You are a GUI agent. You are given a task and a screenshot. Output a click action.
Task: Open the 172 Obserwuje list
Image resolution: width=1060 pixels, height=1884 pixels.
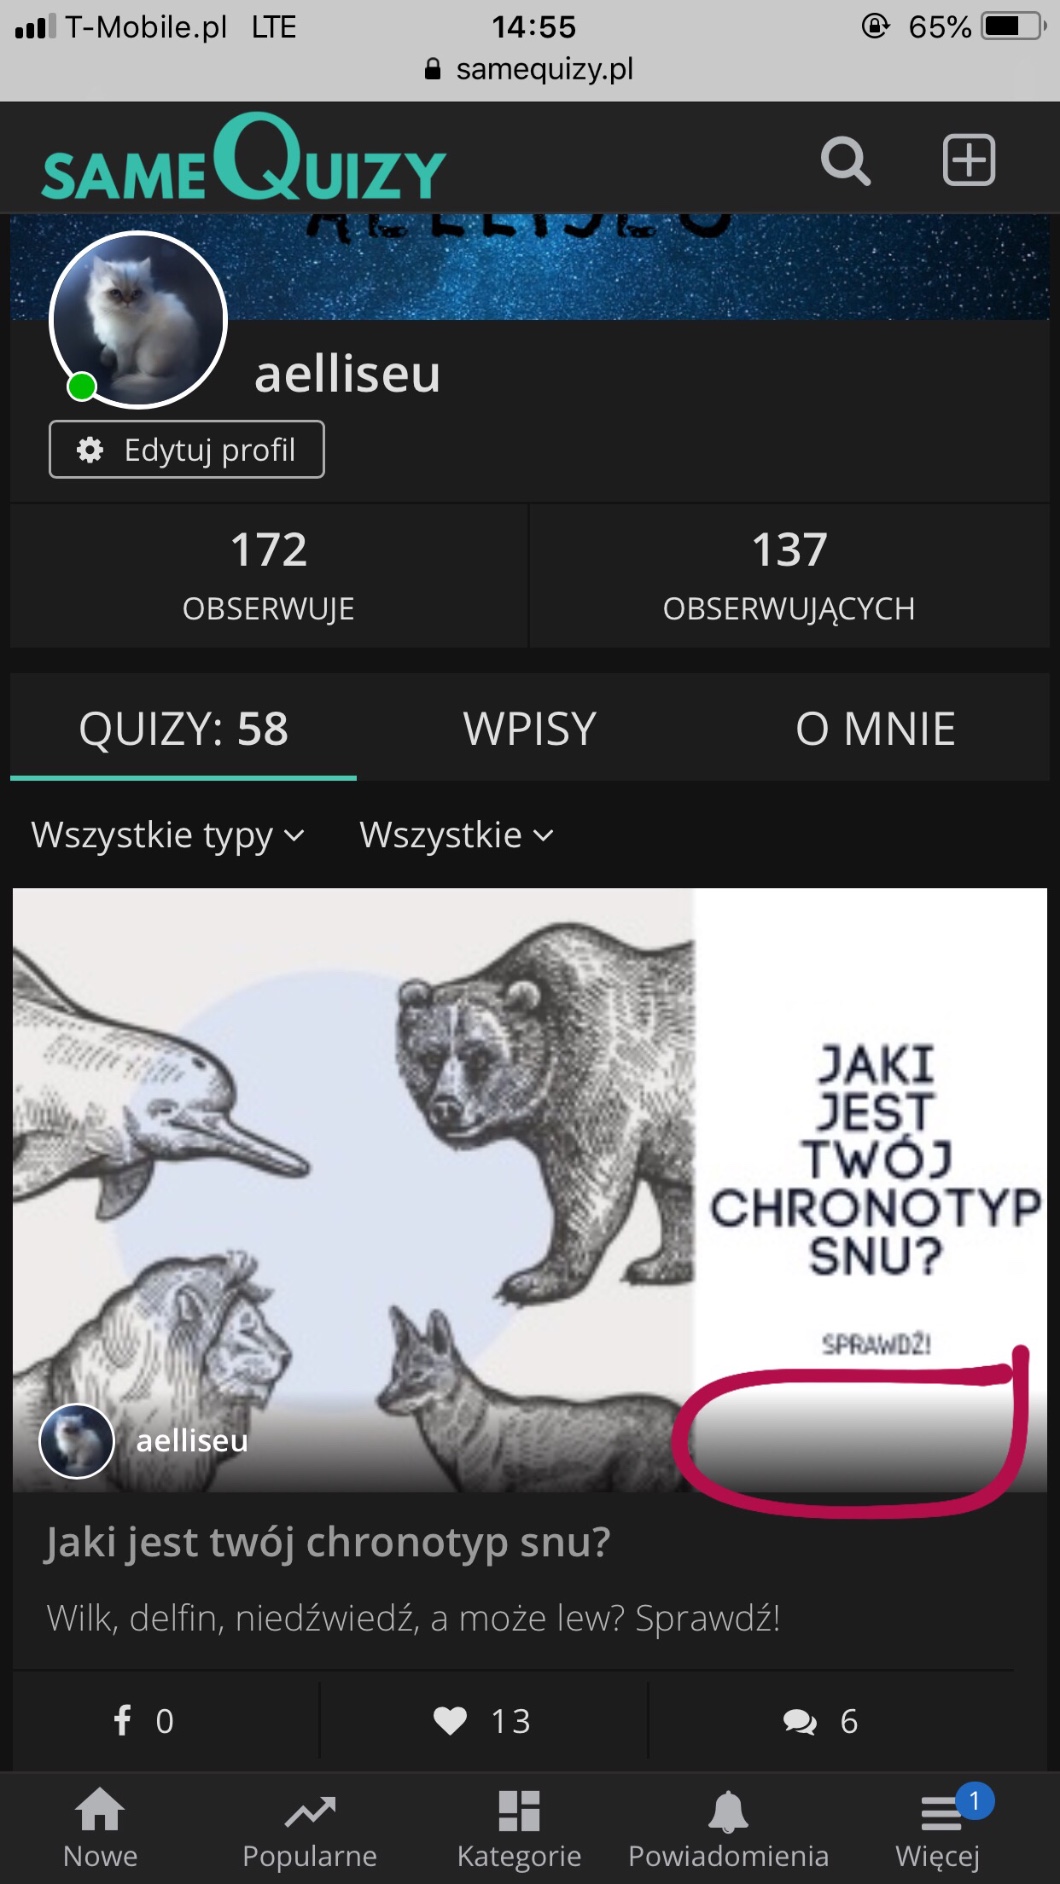268,576
